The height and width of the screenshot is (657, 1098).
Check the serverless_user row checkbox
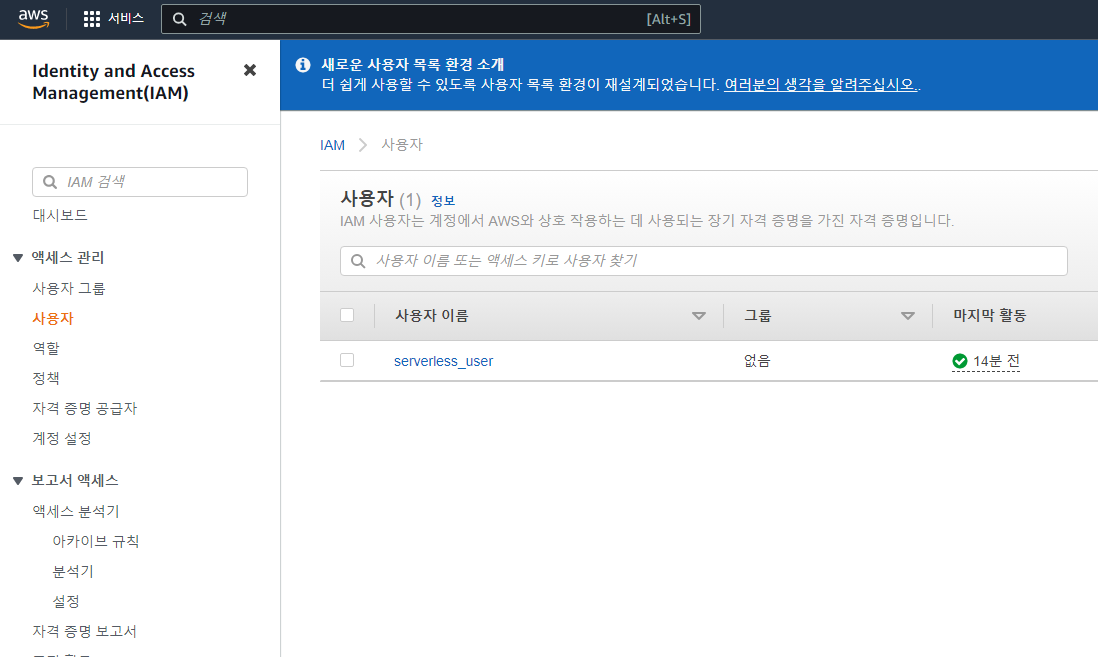coord(347,360)
